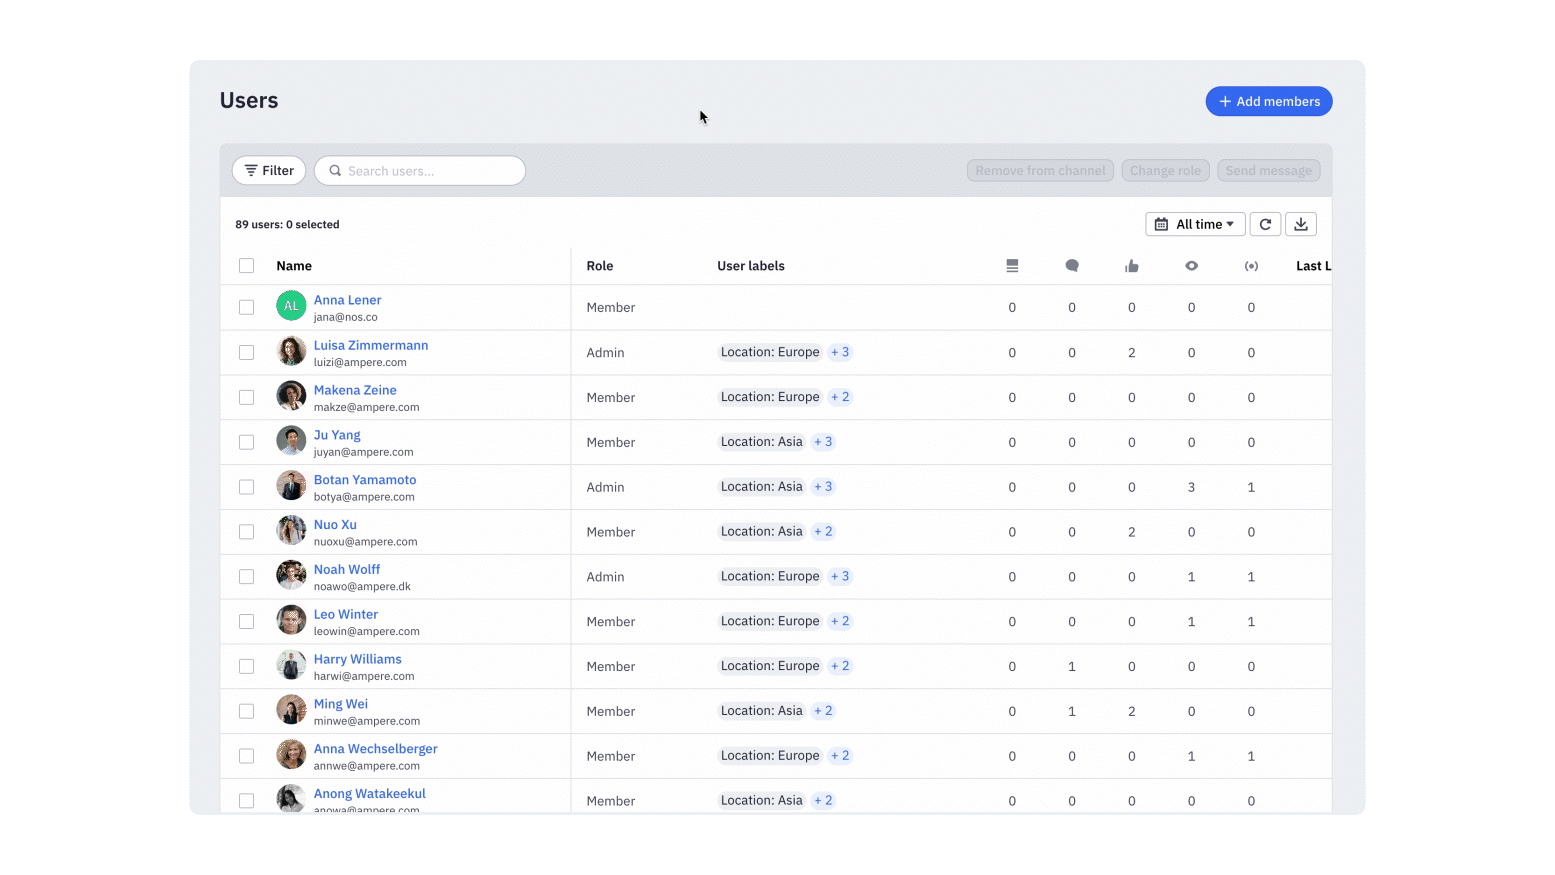Sort by posts column icon
This screenshot has width=1555, height=875.
1012,266
